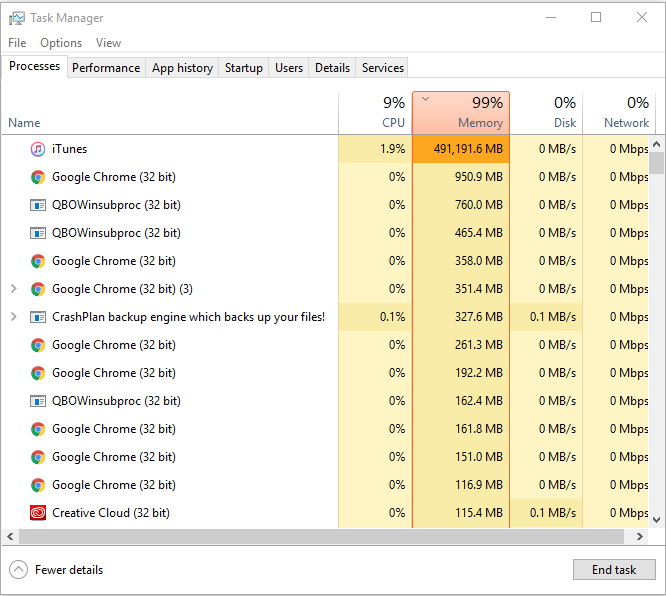
Task: Open the Startup tab
Action: (244, 68)
